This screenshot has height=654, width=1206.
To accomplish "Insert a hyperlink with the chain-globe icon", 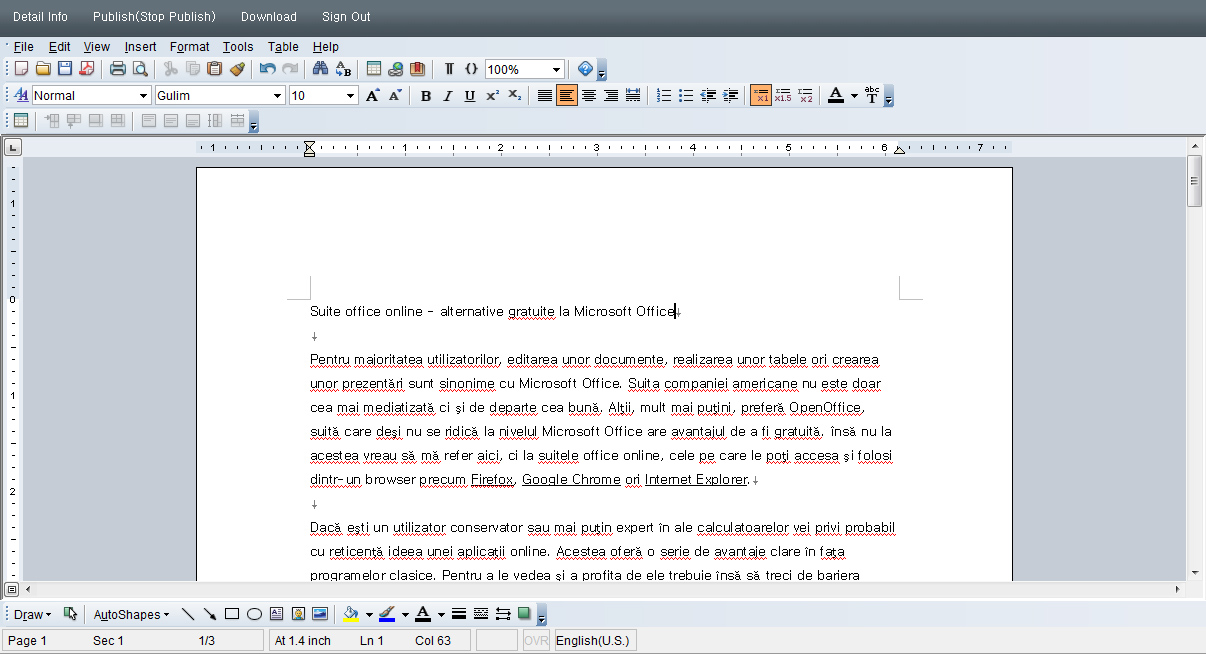I will [x=396, y=69].
